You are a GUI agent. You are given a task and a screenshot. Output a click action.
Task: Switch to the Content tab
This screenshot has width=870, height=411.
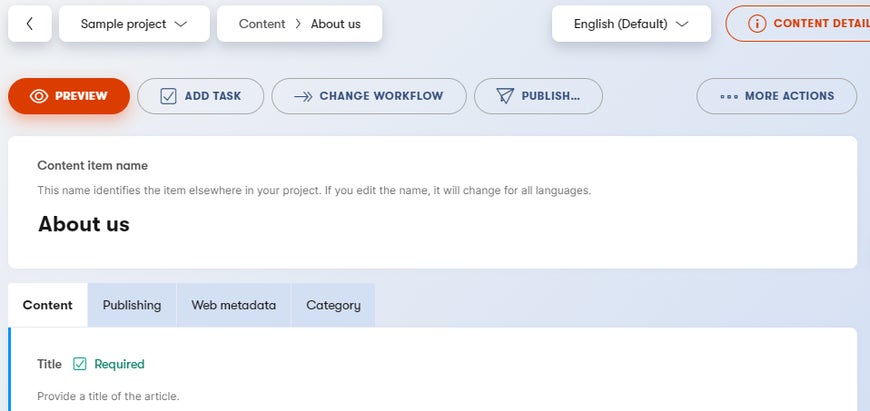tap(48, 305)
